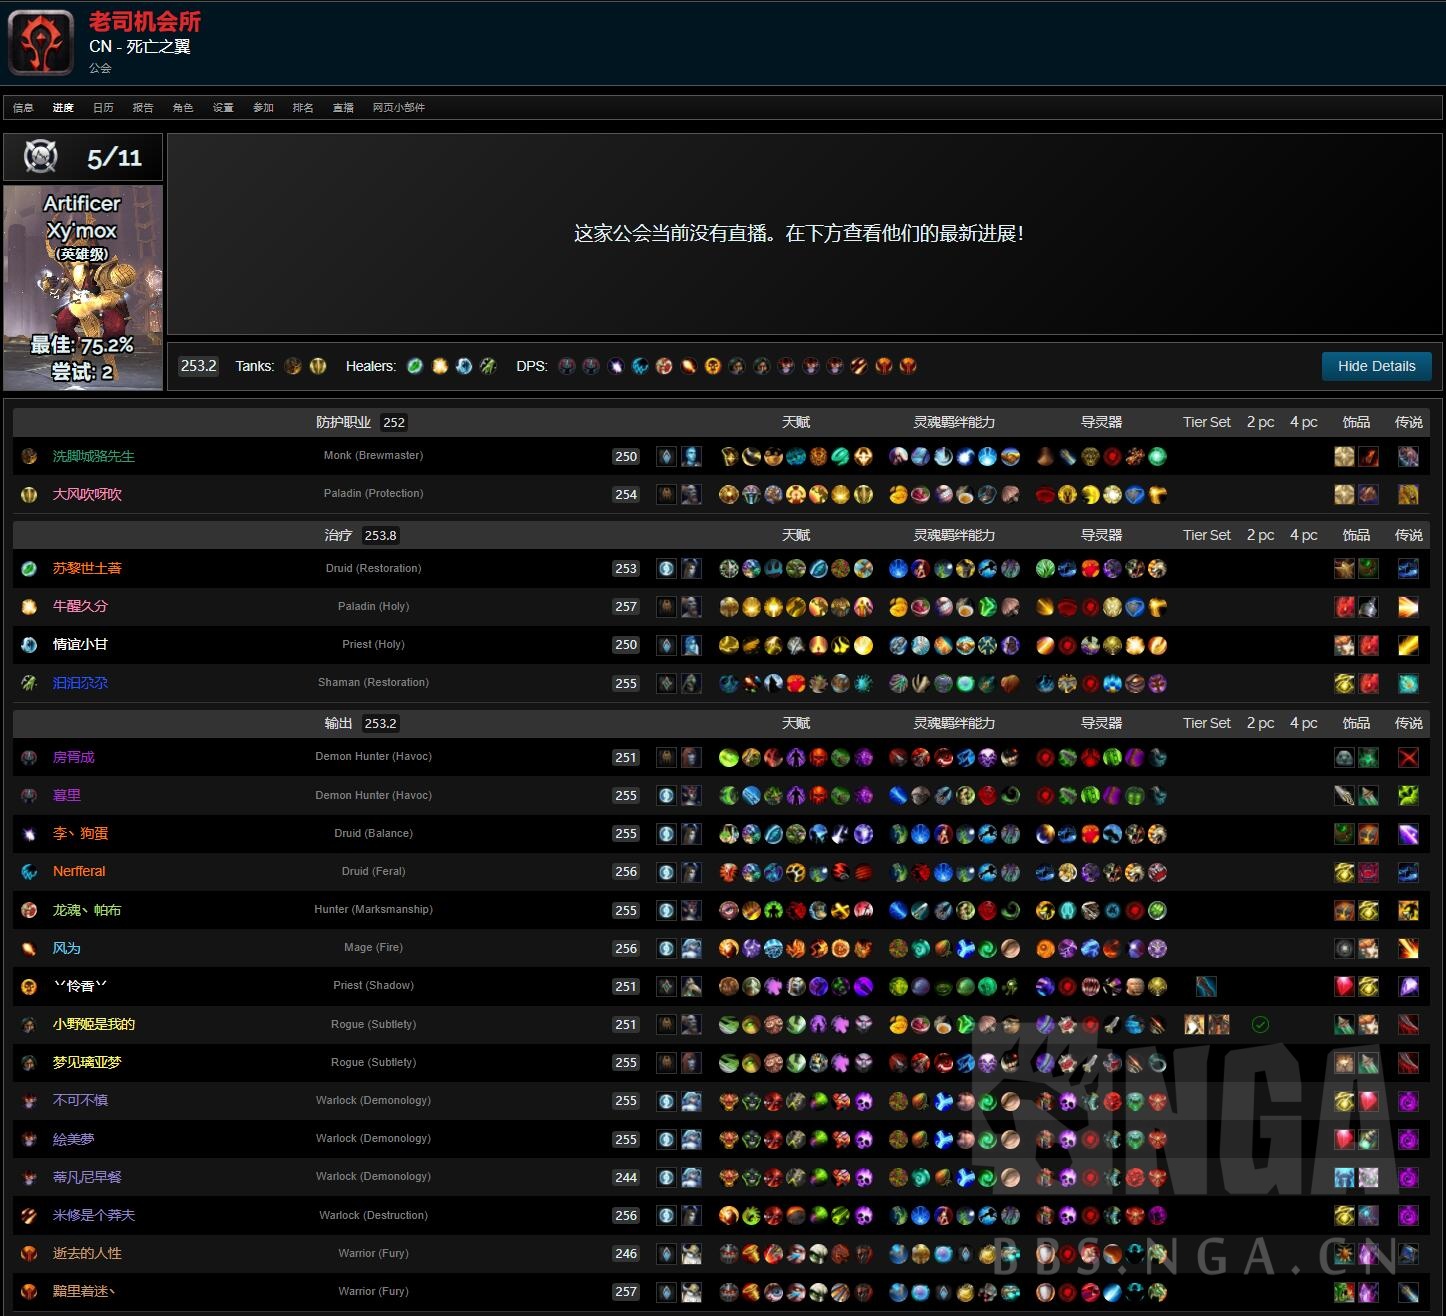Click the Hide Details button

tap(1377, 366)
